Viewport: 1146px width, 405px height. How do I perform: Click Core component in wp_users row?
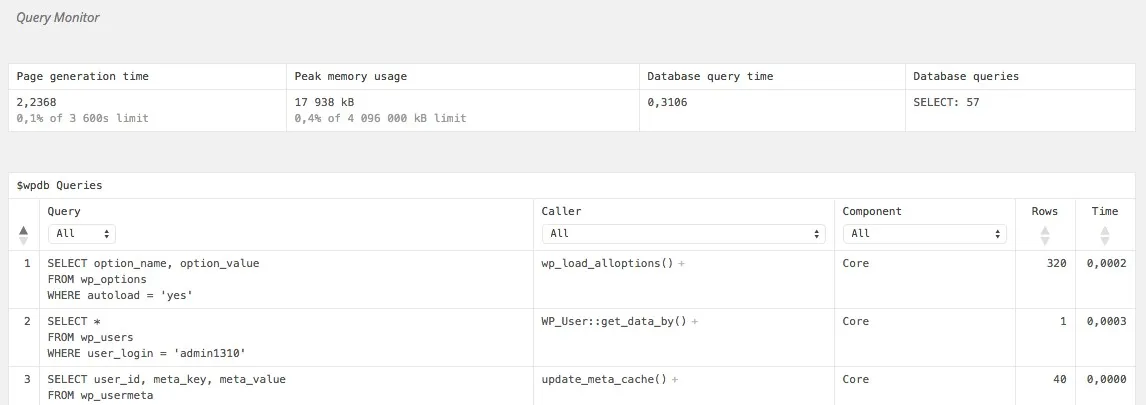coord(856,321)
